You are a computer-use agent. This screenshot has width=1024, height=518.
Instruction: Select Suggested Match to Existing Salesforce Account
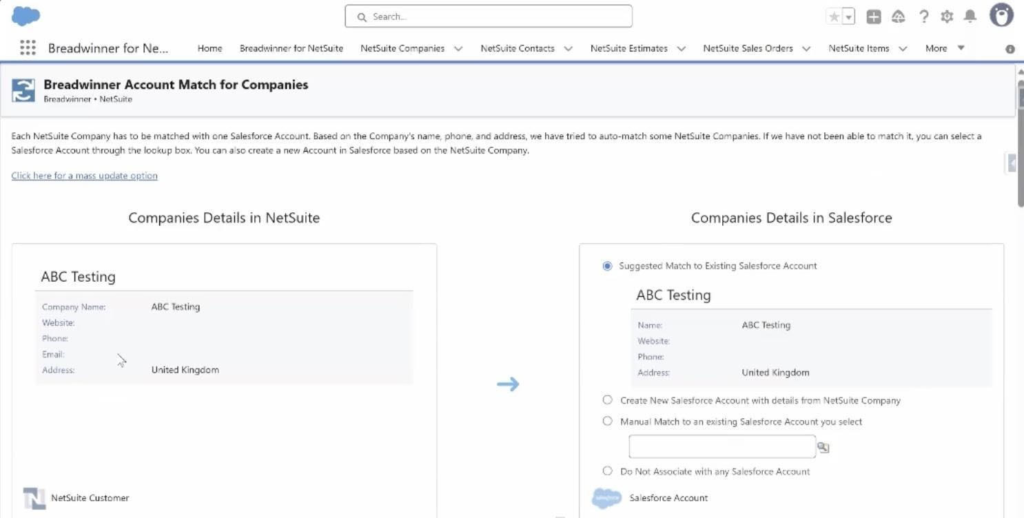pyautogui.click(x=608, y=266)
